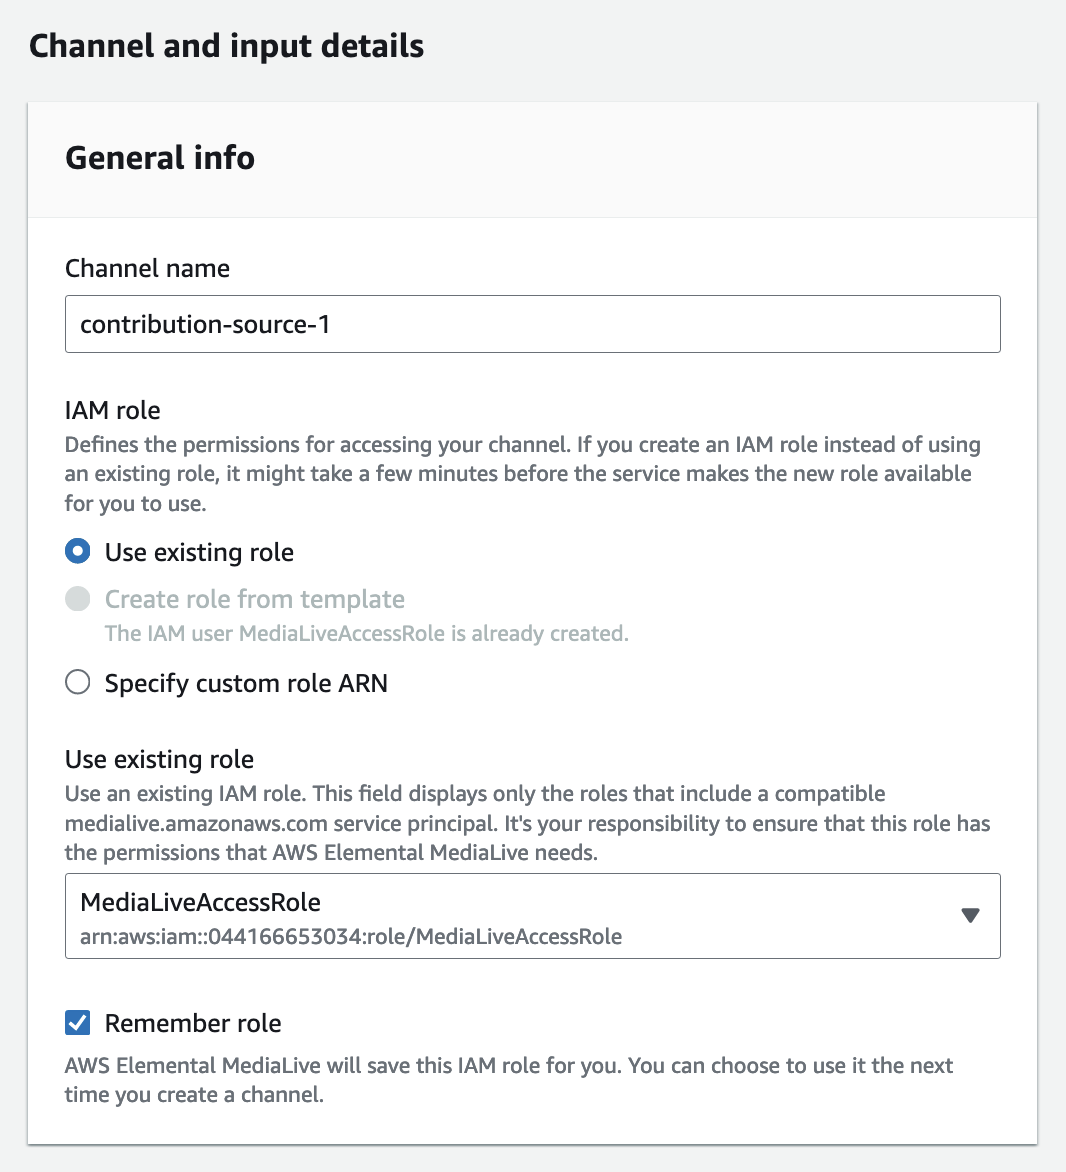Click the 'MediaLiveAccessRole is already created' note
This screenshot has height=1172, width=1066.
[x=366, y=634]
